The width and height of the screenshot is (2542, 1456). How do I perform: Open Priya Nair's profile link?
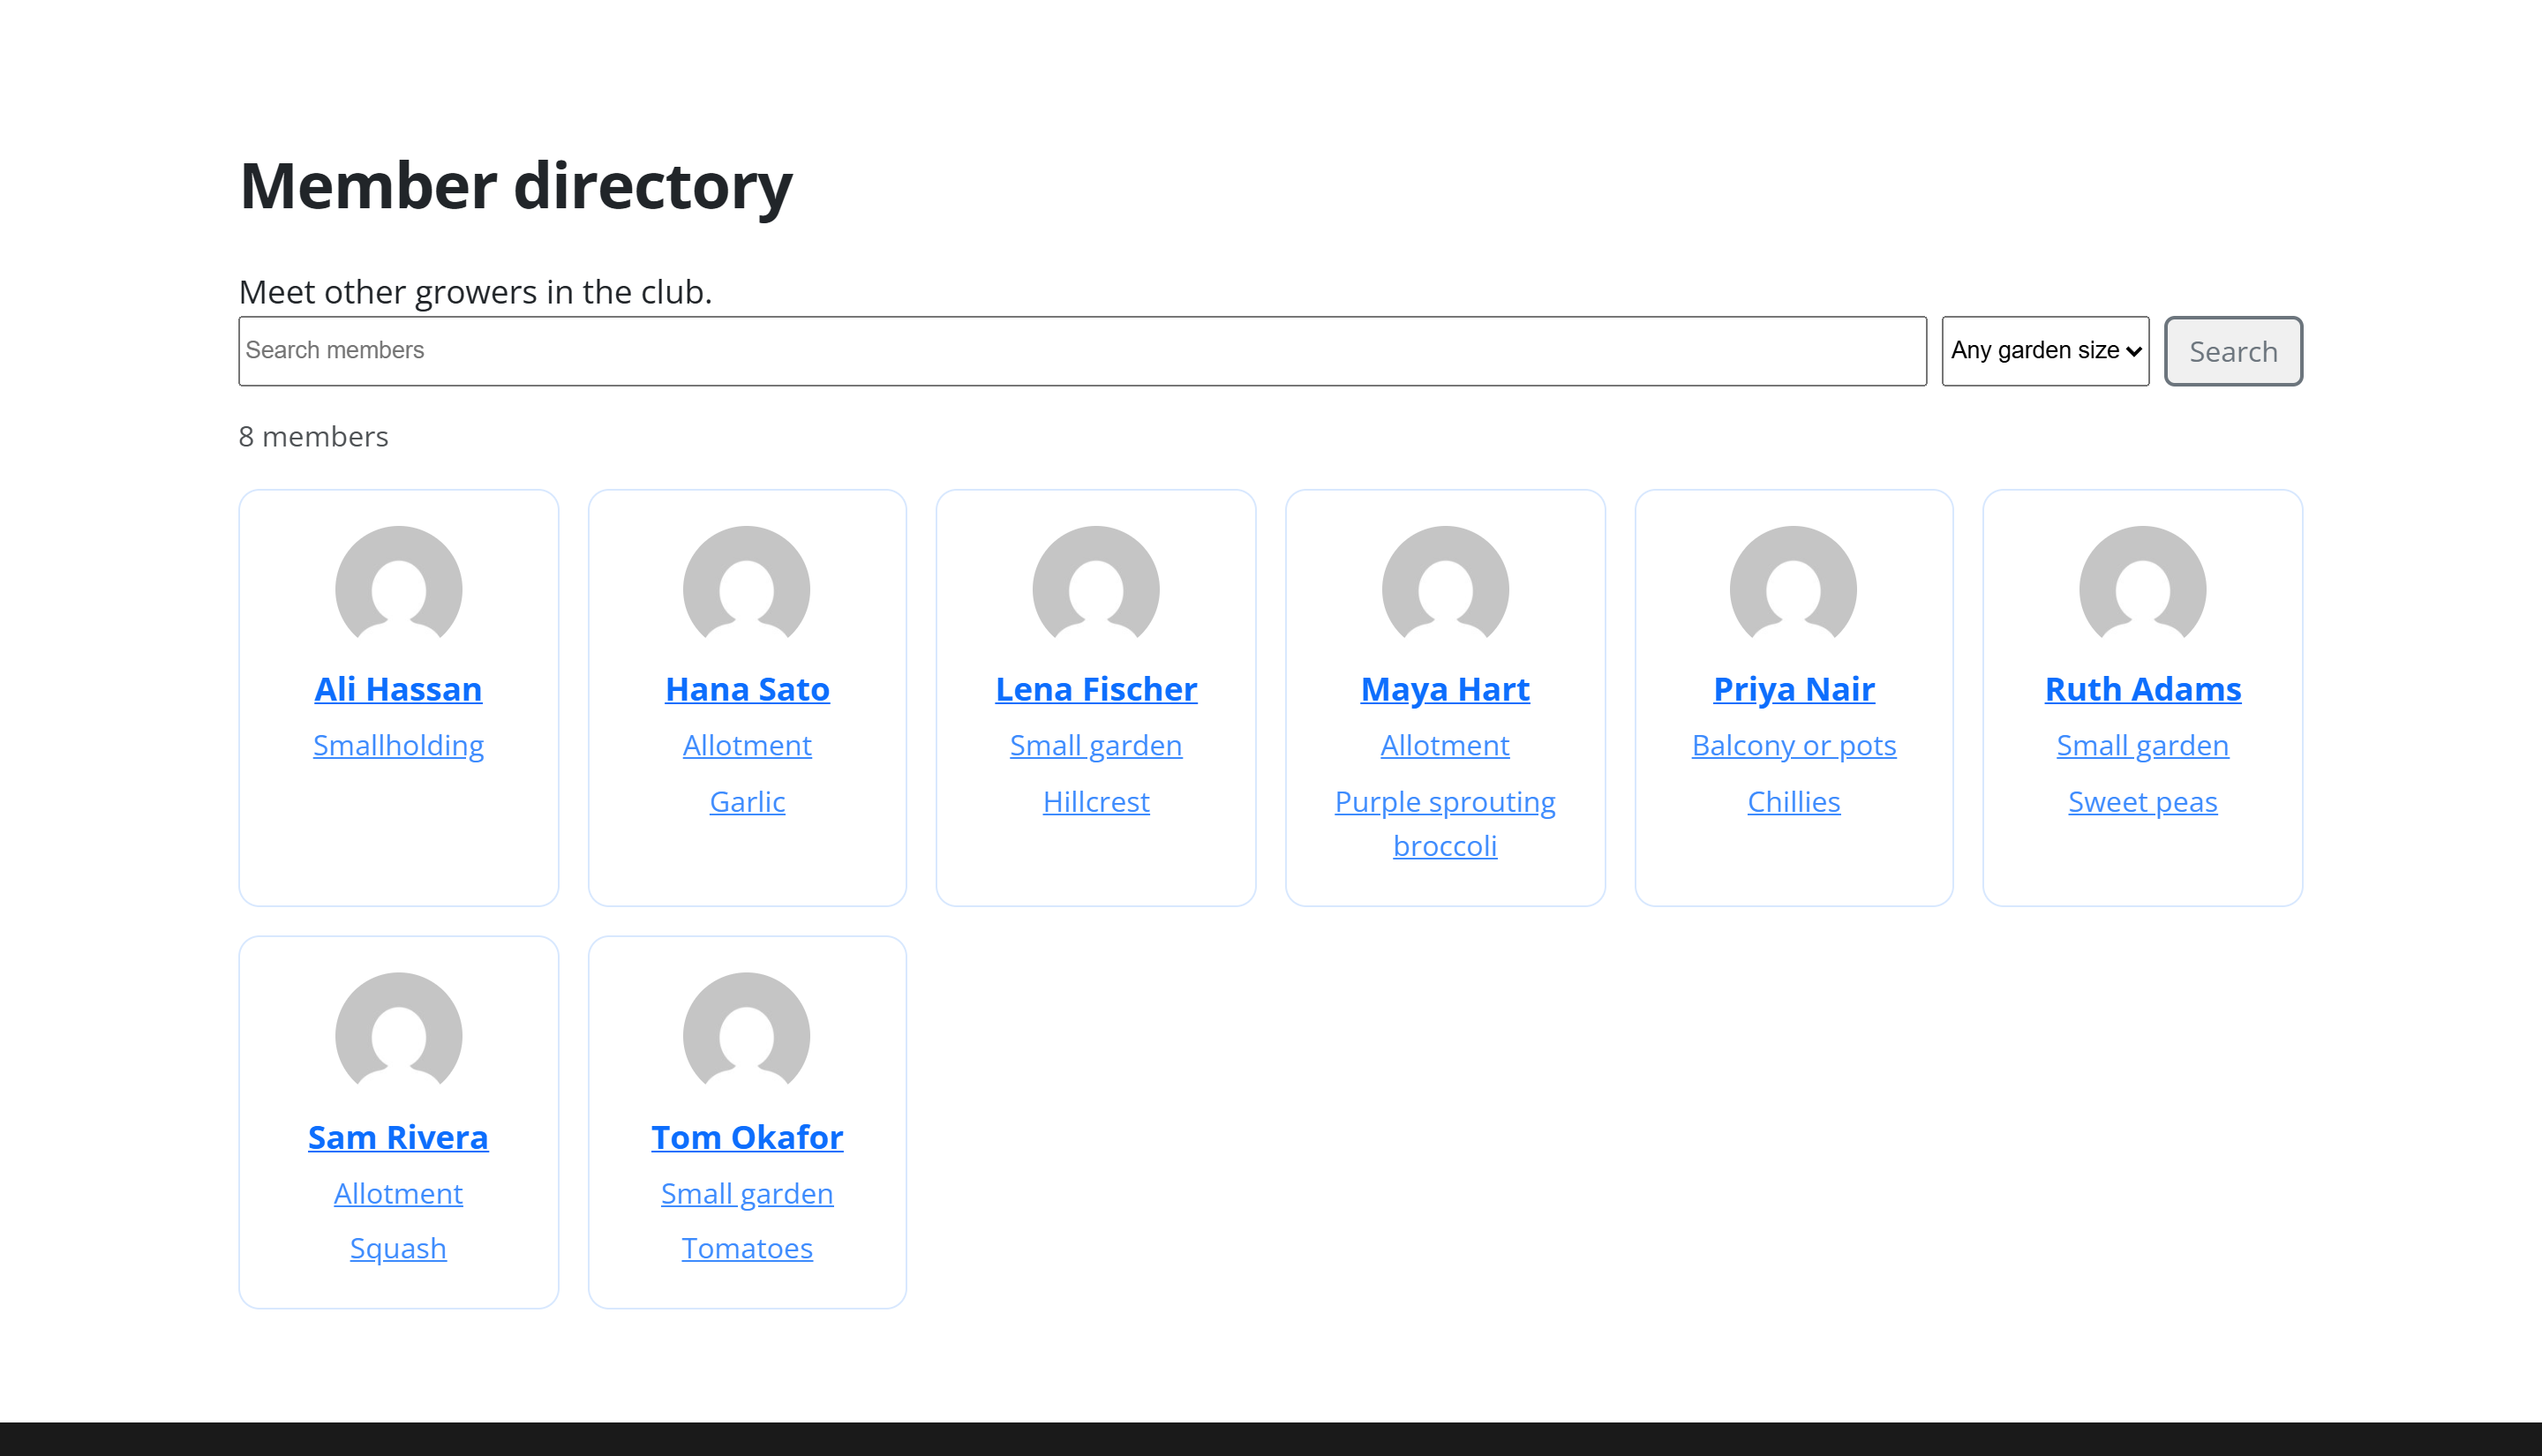point(1794,689)
